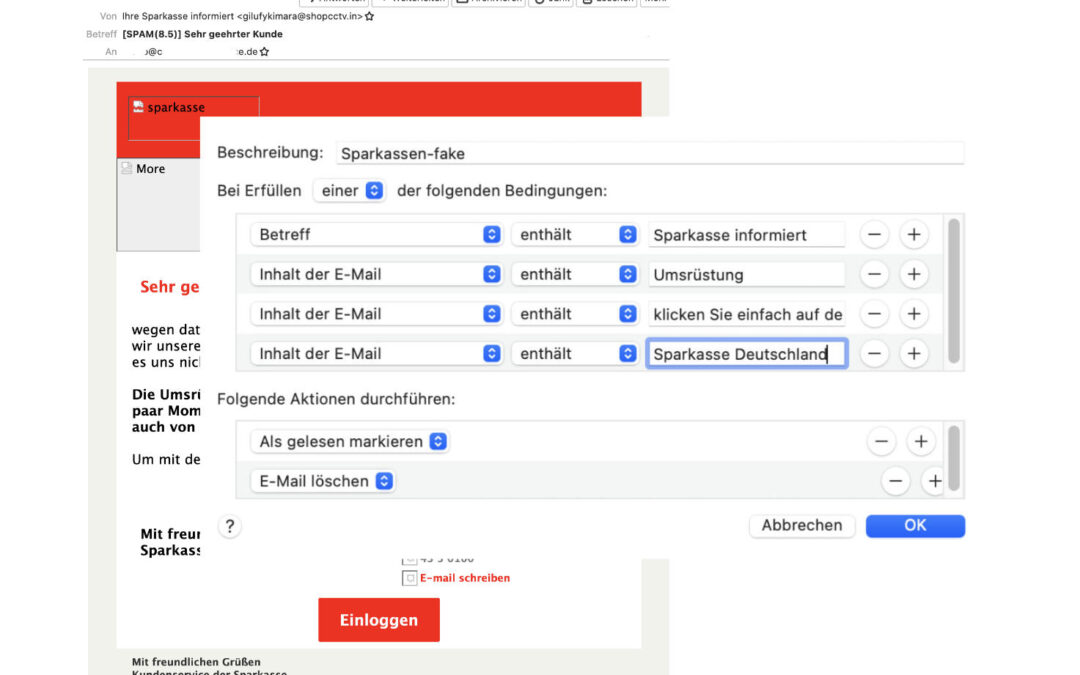This screenshot has height=675, width=1080.
Task: Remove the 'Sparkasse informiert' condition row
Action: pyautogui.click(x=874, y=235)
